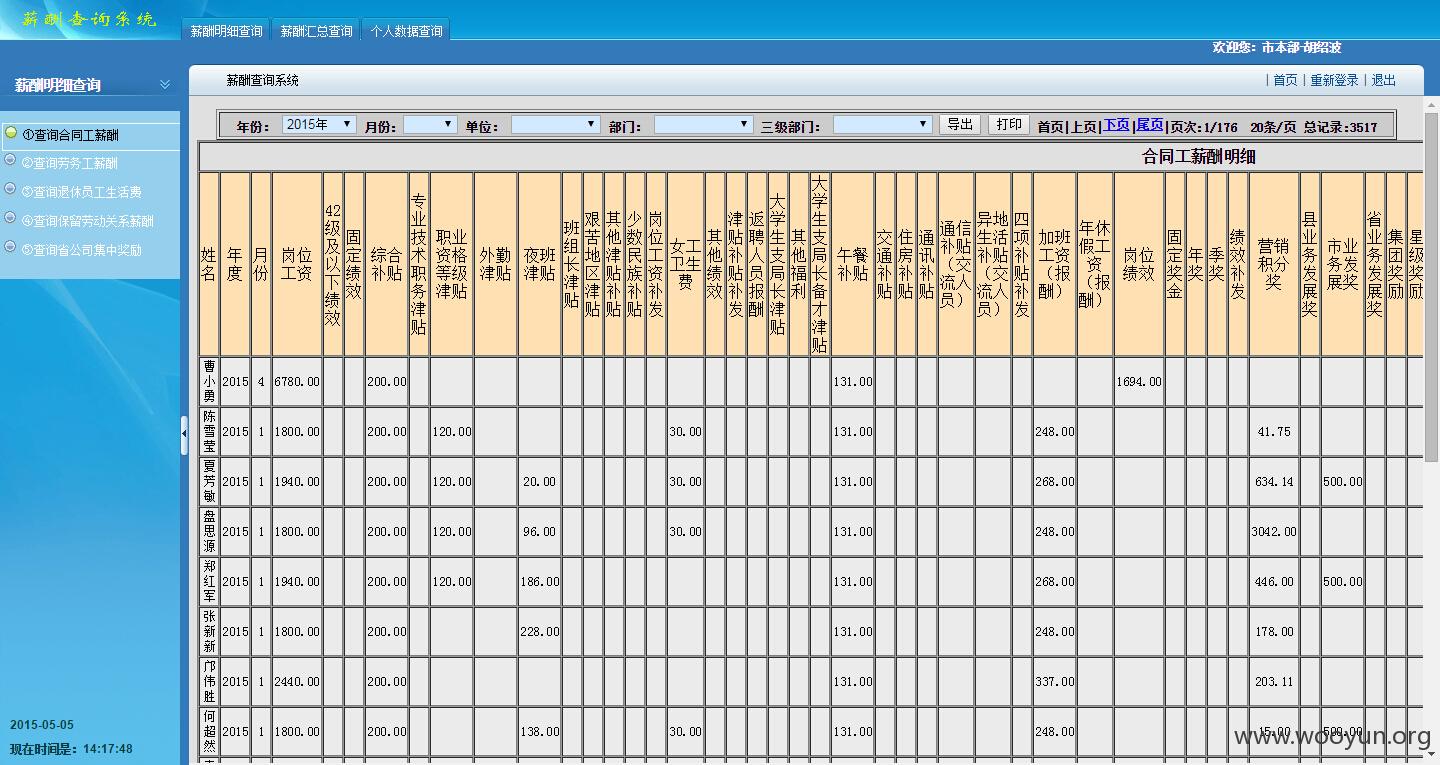Select the name cell 郑红军
This screenshot has height=765, width=1440.
point(209,581)
